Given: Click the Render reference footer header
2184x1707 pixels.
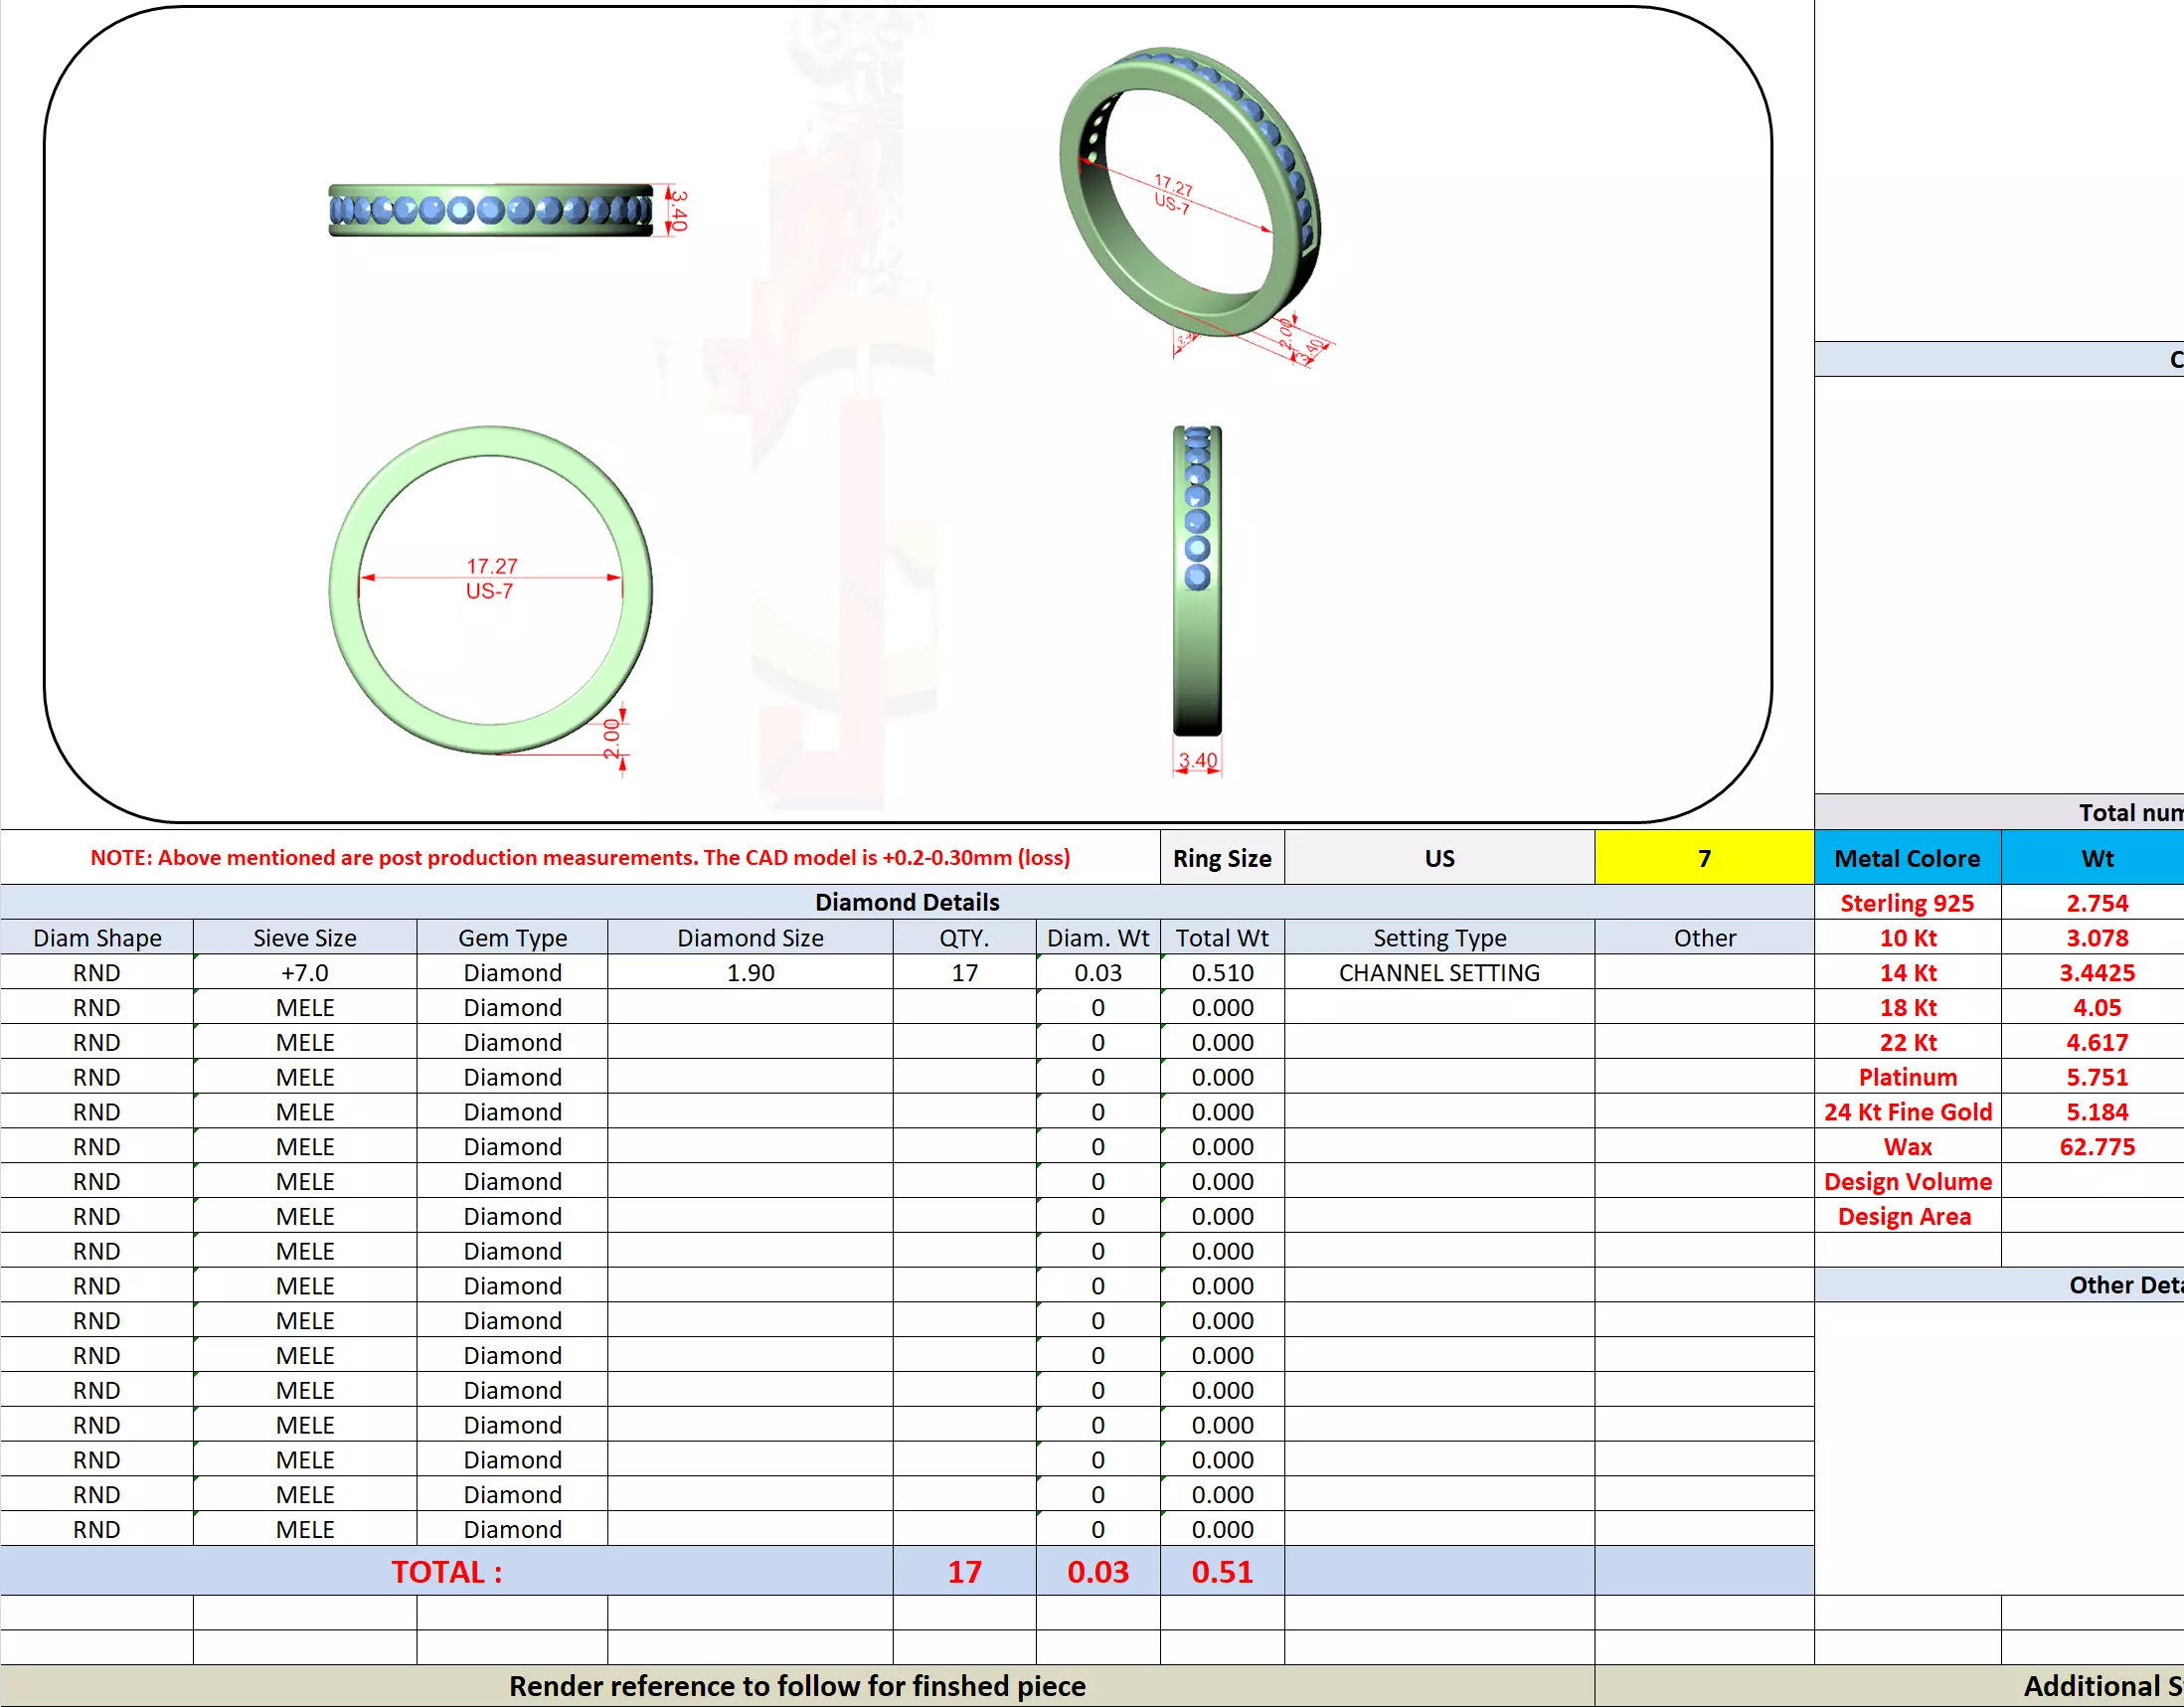Looking at the screenshot, I should (x=796, y=1686).
